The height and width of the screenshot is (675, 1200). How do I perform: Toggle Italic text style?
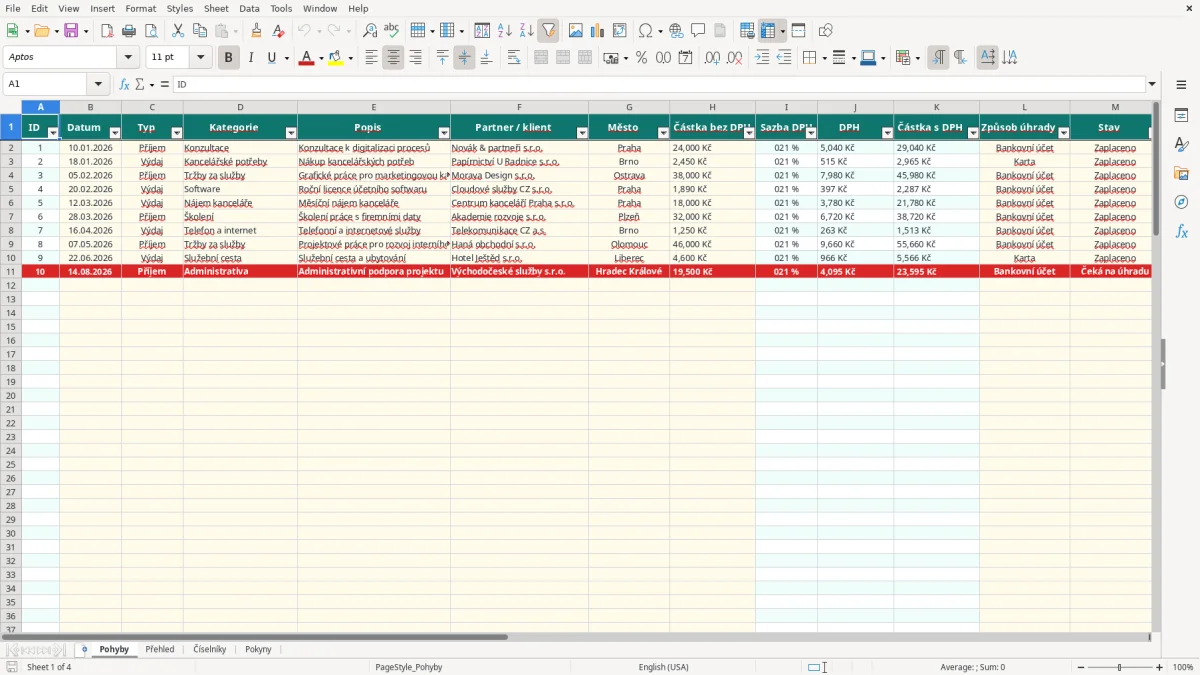[250, 58]
